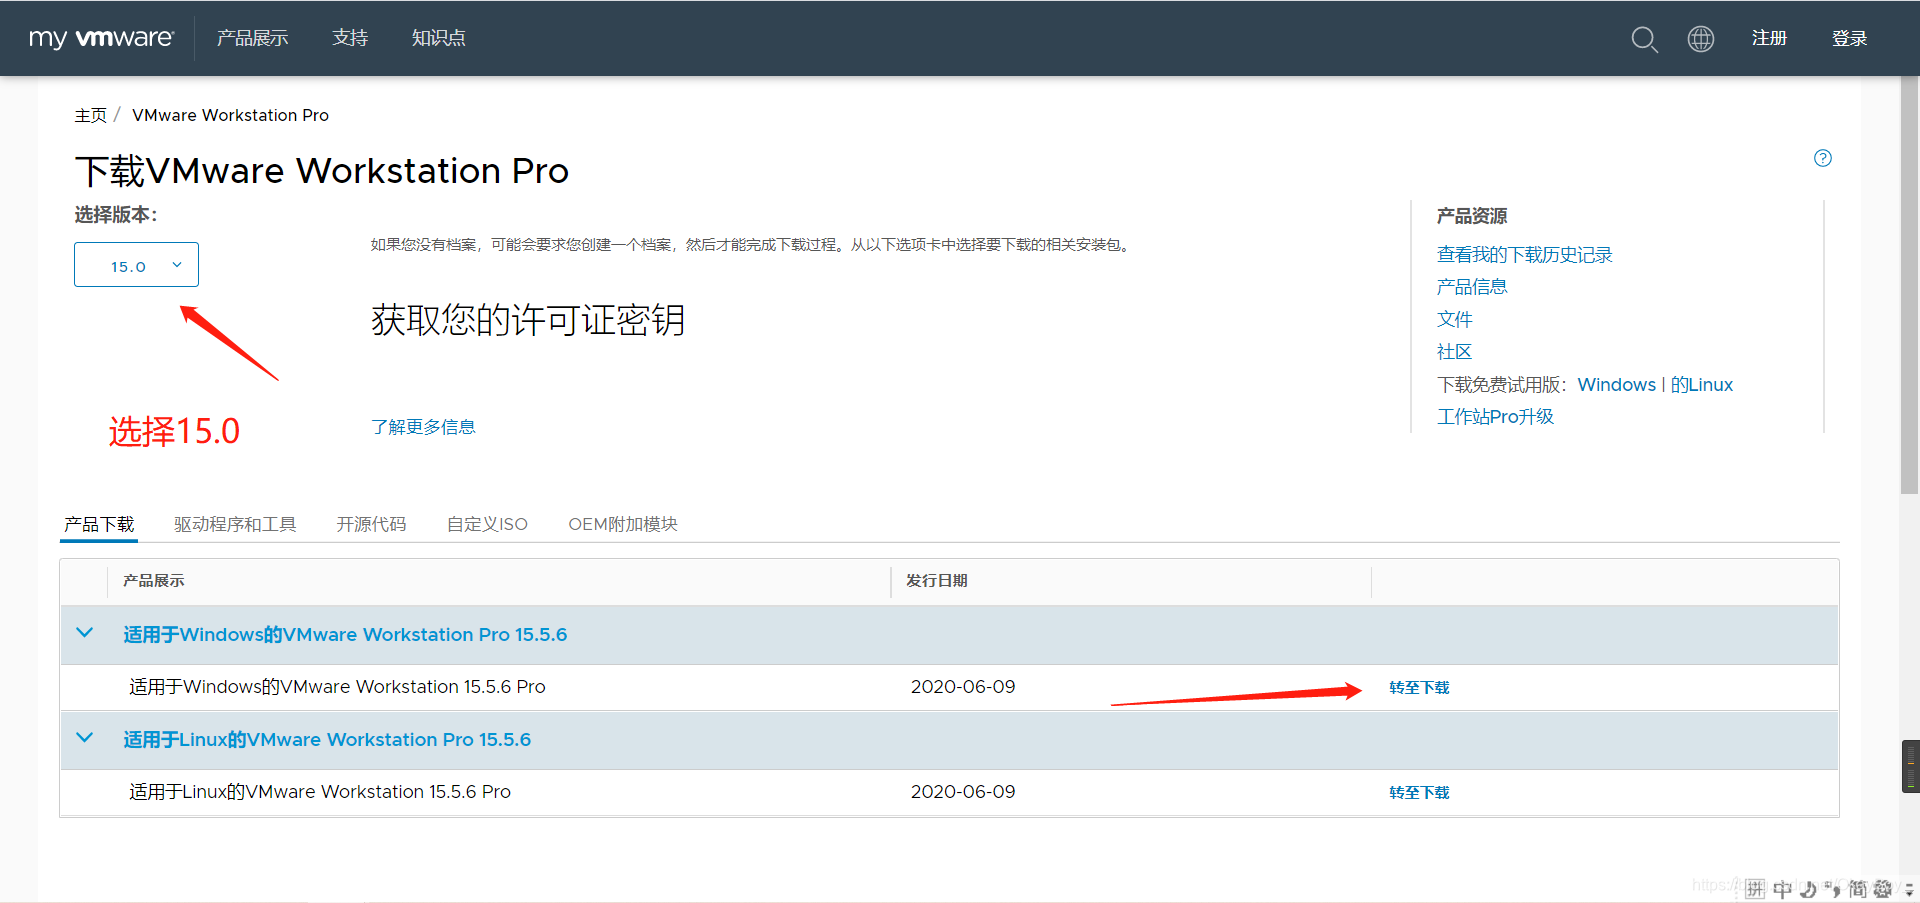Click 适用于Linux的VMware Workstation Pro 15.5.6 heading
The height and width of the screenshot is (903, 1920).
click(x=327, y=739)
